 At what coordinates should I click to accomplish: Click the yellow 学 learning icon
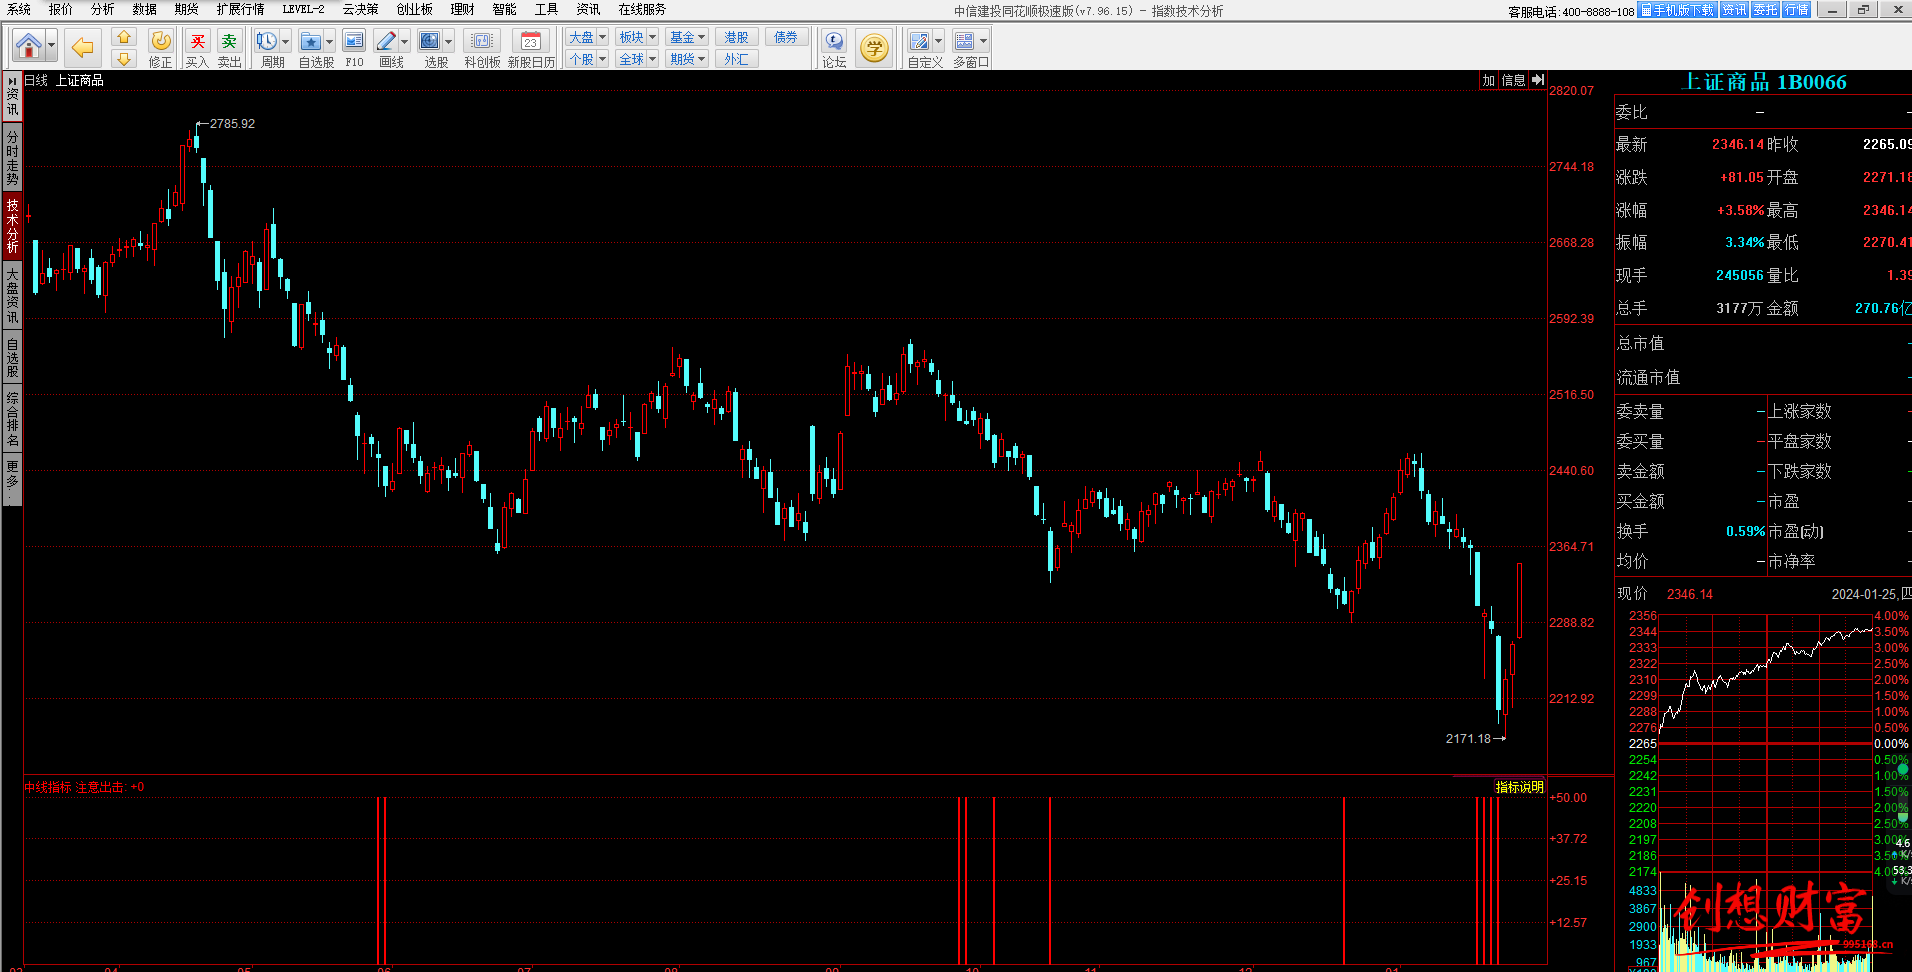(874, 48)
